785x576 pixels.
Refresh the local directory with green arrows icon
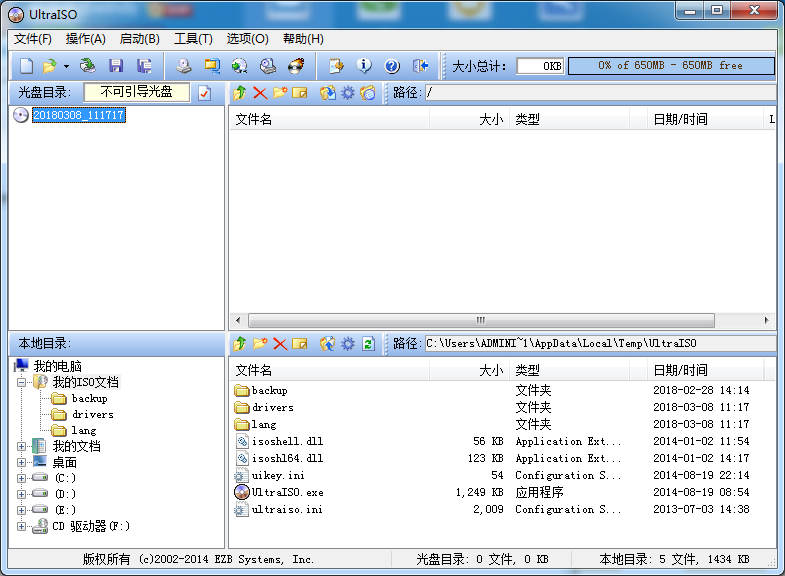click(x=368, y=344)
